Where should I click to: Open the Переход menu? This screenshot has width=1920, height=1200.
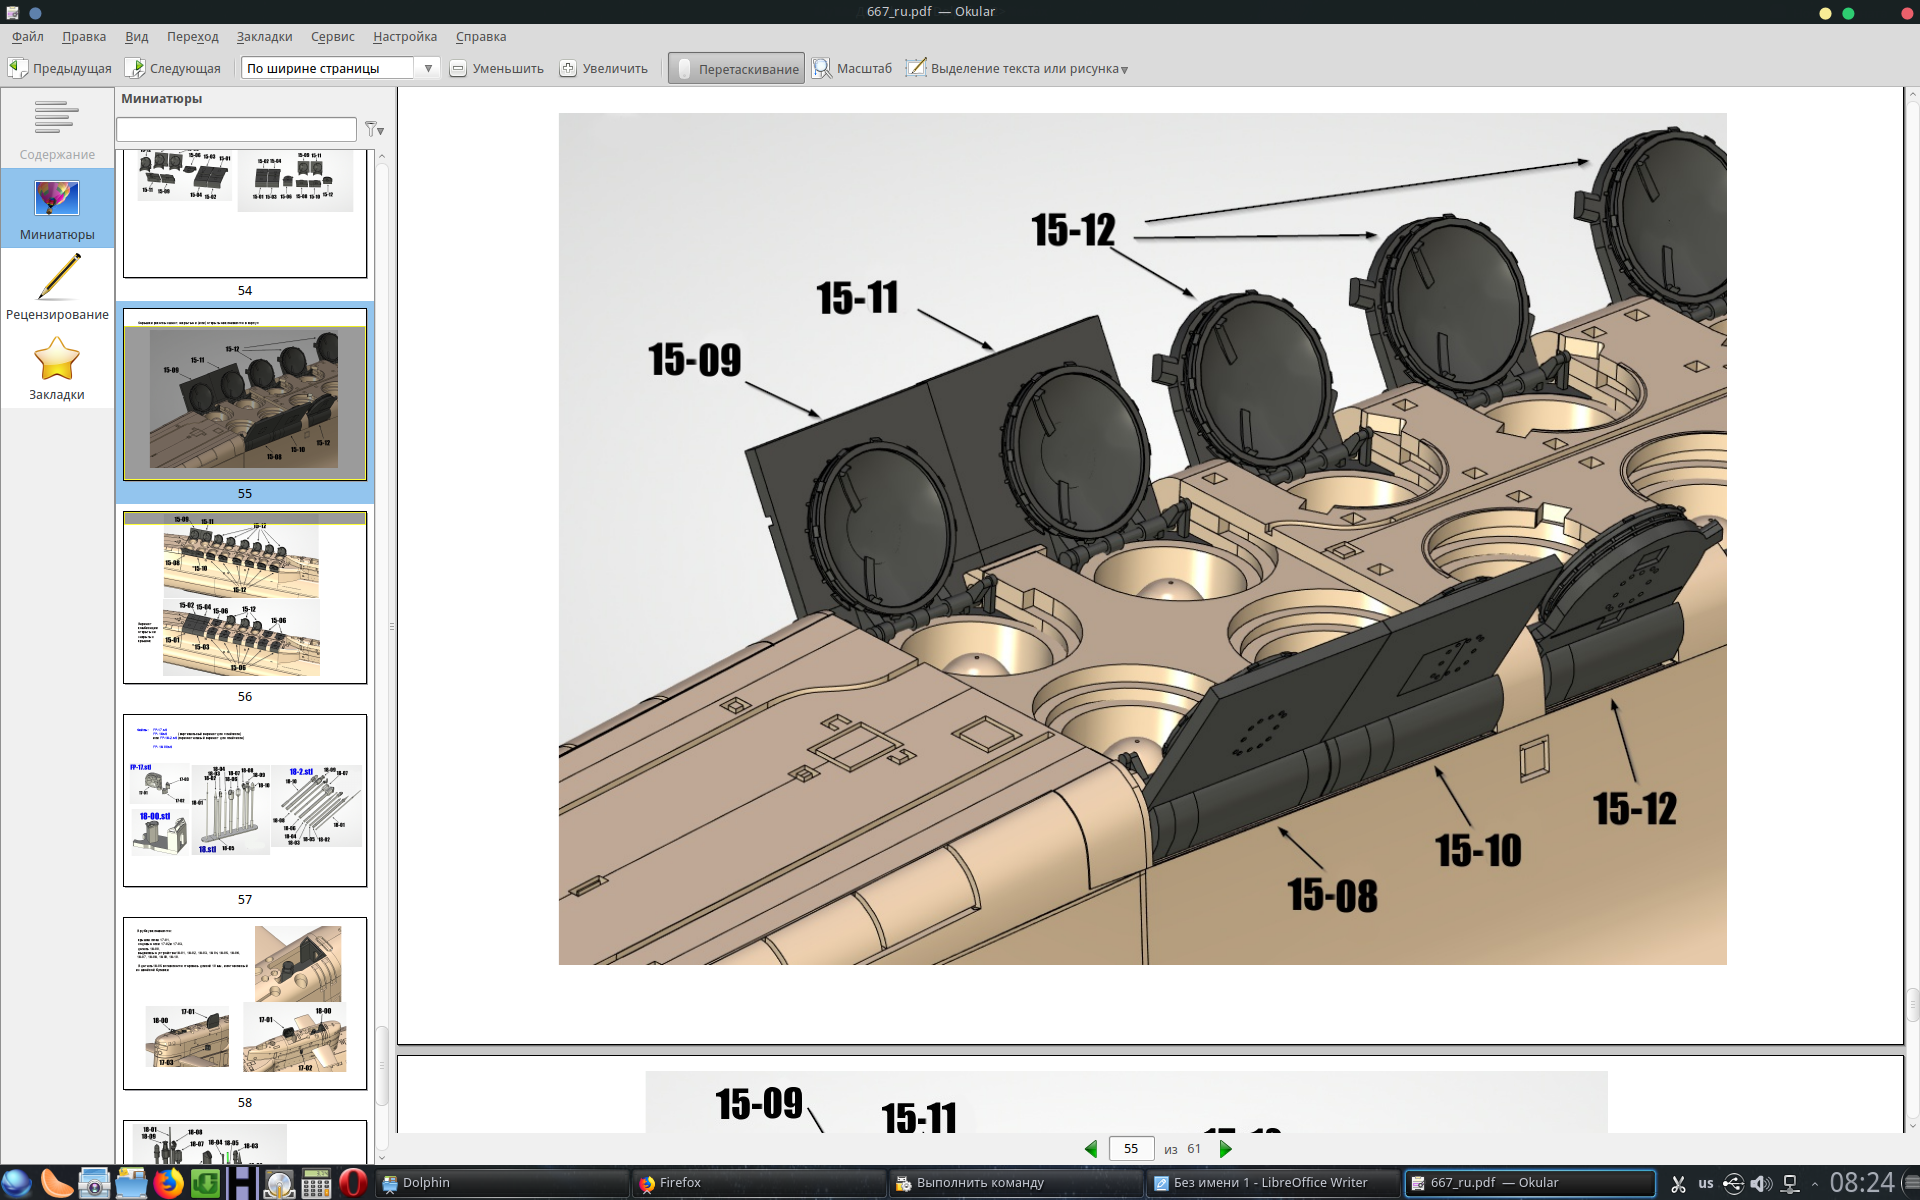click(x=193, y=36)
